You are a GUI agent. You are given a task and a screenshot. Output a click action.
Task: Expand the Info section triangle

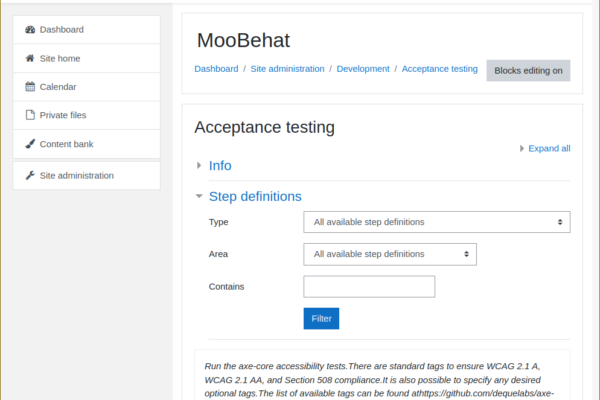[199, 165]
